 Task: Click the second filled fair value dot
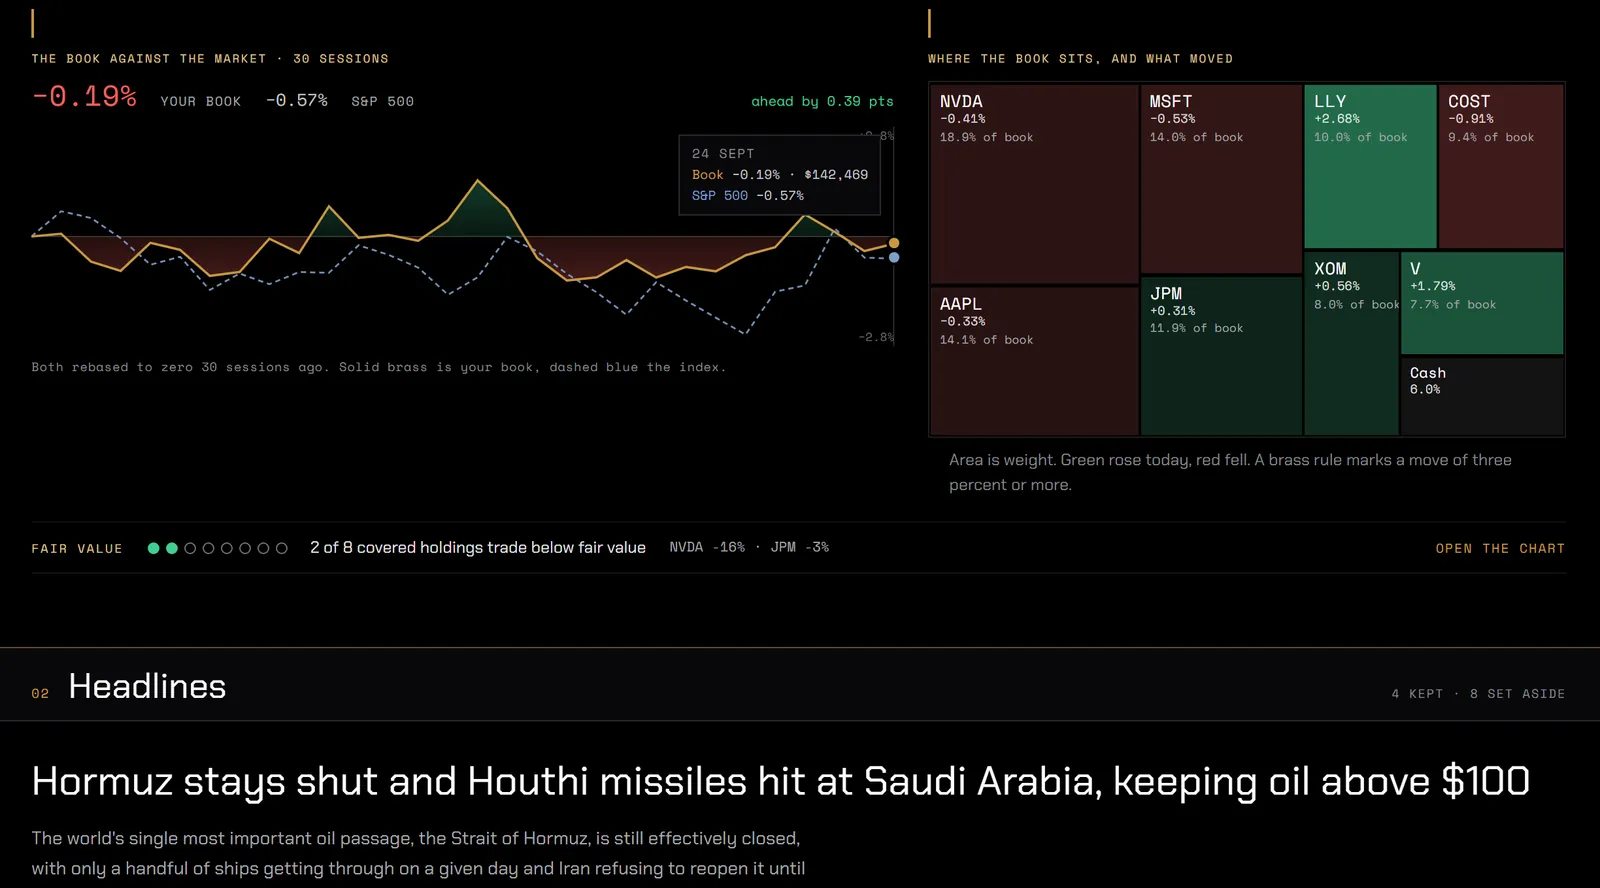click(172, 548)
